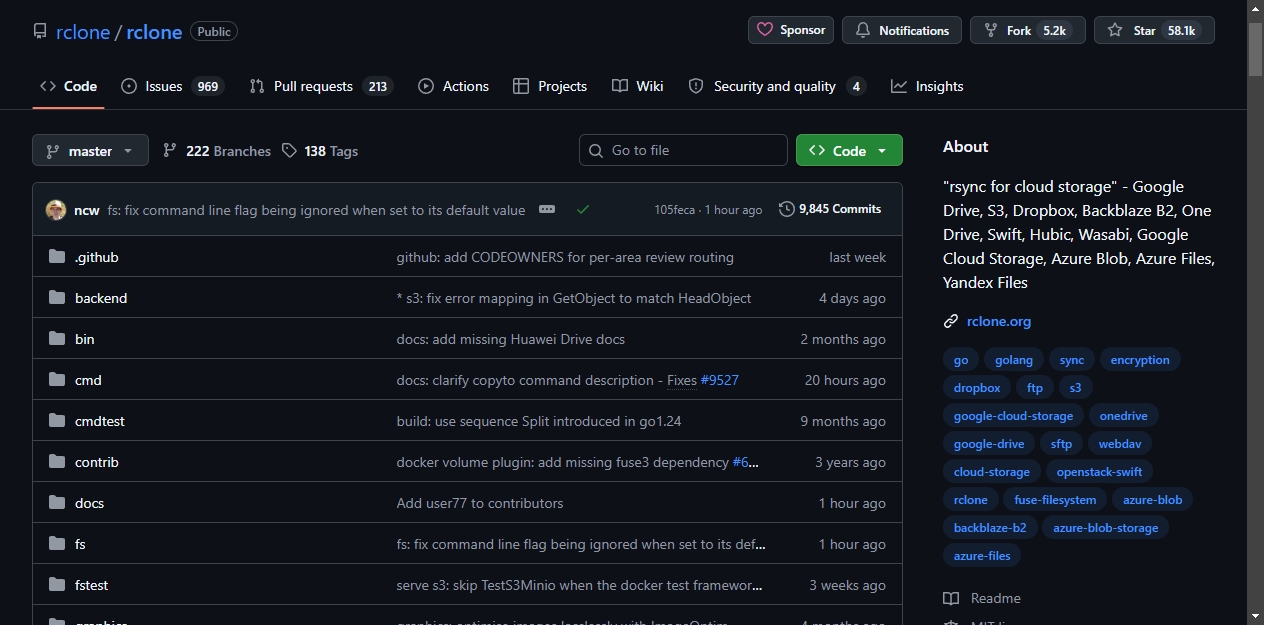Open the Notifications bell button
Viewport: 1264px width, 625px height.
[x=902, y=30]
